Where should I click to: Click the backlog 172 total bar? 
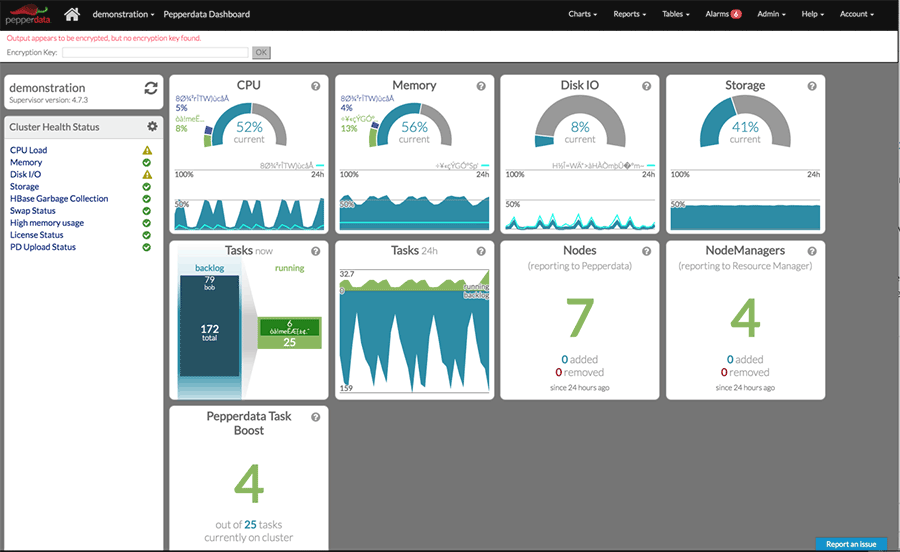[x=210, y=326]
